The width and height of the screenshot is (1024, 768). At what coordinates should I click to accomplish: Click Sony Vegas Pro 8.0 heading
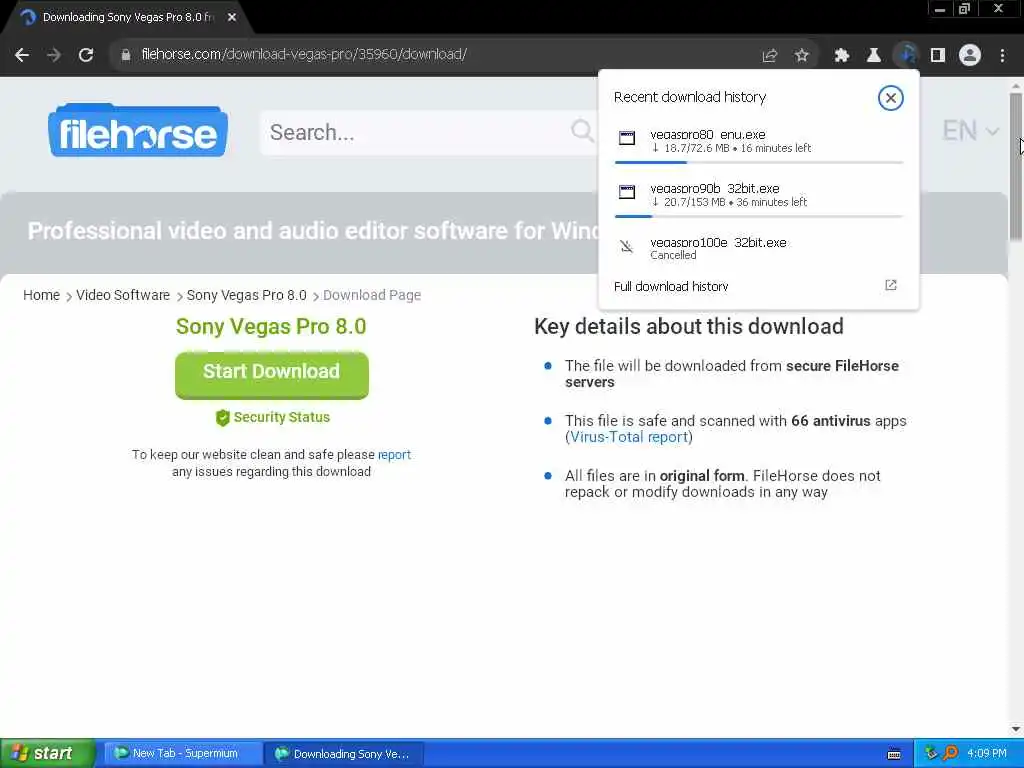271,327
